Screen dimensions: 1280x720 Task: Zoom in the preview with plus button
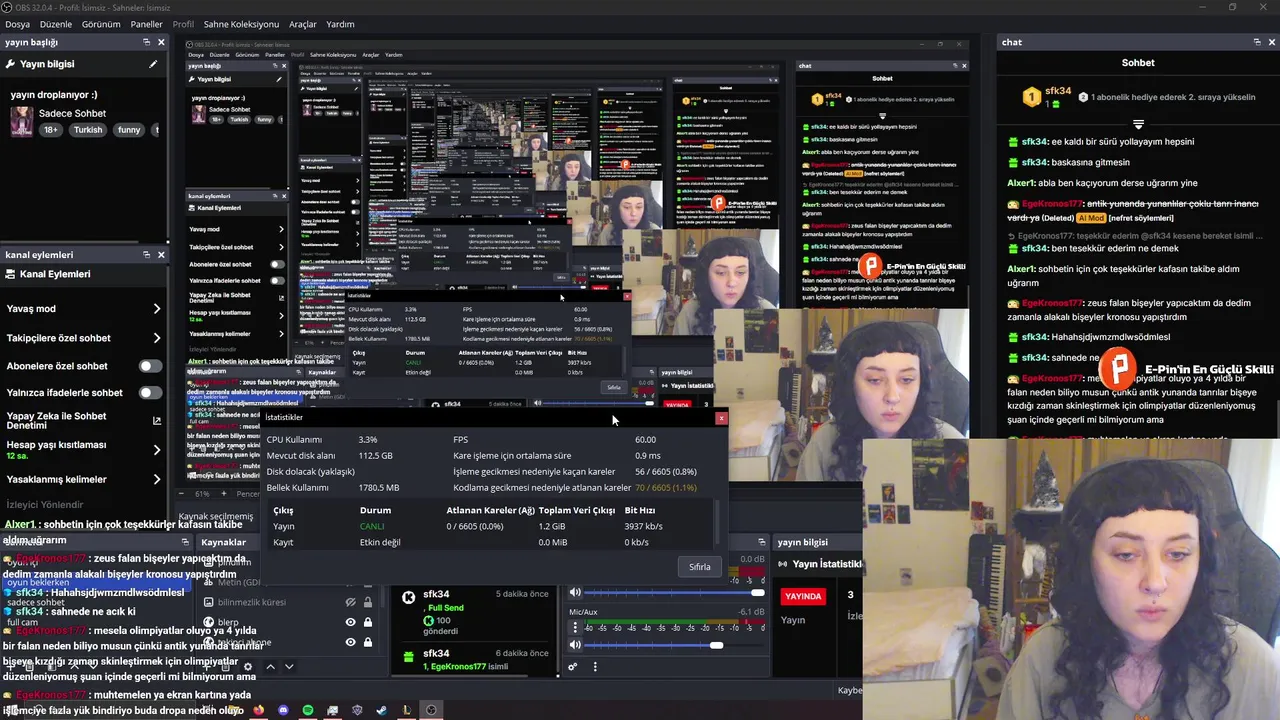(x=224, y=494)
